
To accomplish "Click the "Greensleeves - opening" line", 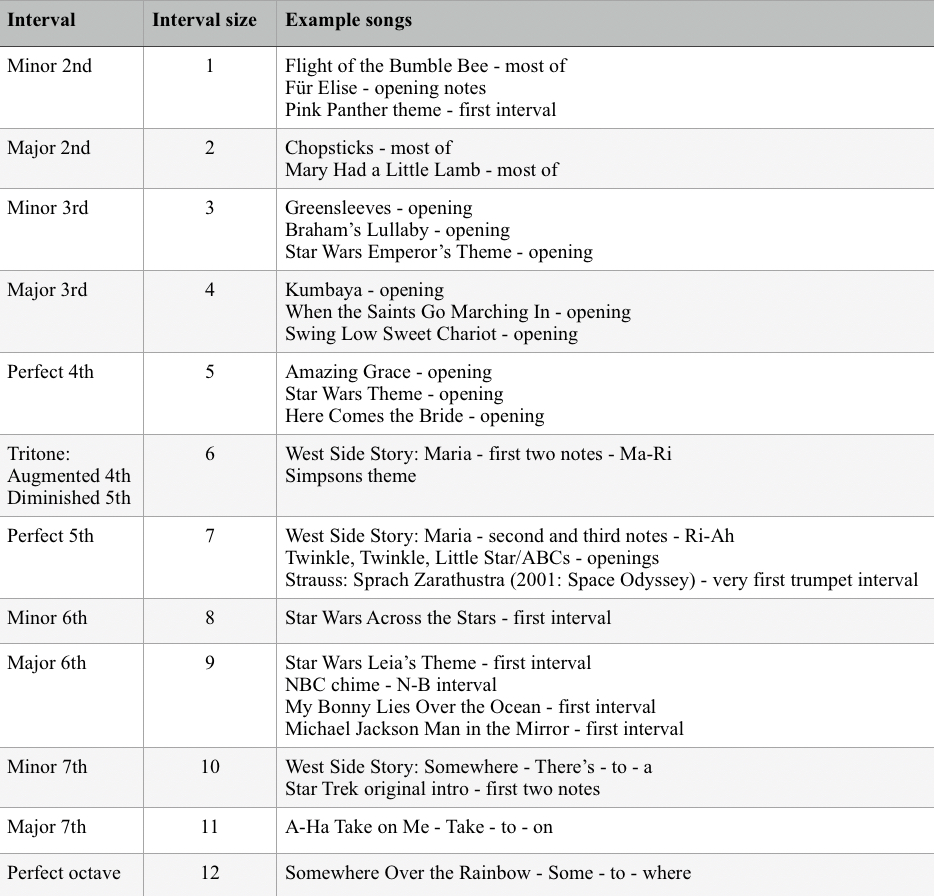I will [378, 208].
